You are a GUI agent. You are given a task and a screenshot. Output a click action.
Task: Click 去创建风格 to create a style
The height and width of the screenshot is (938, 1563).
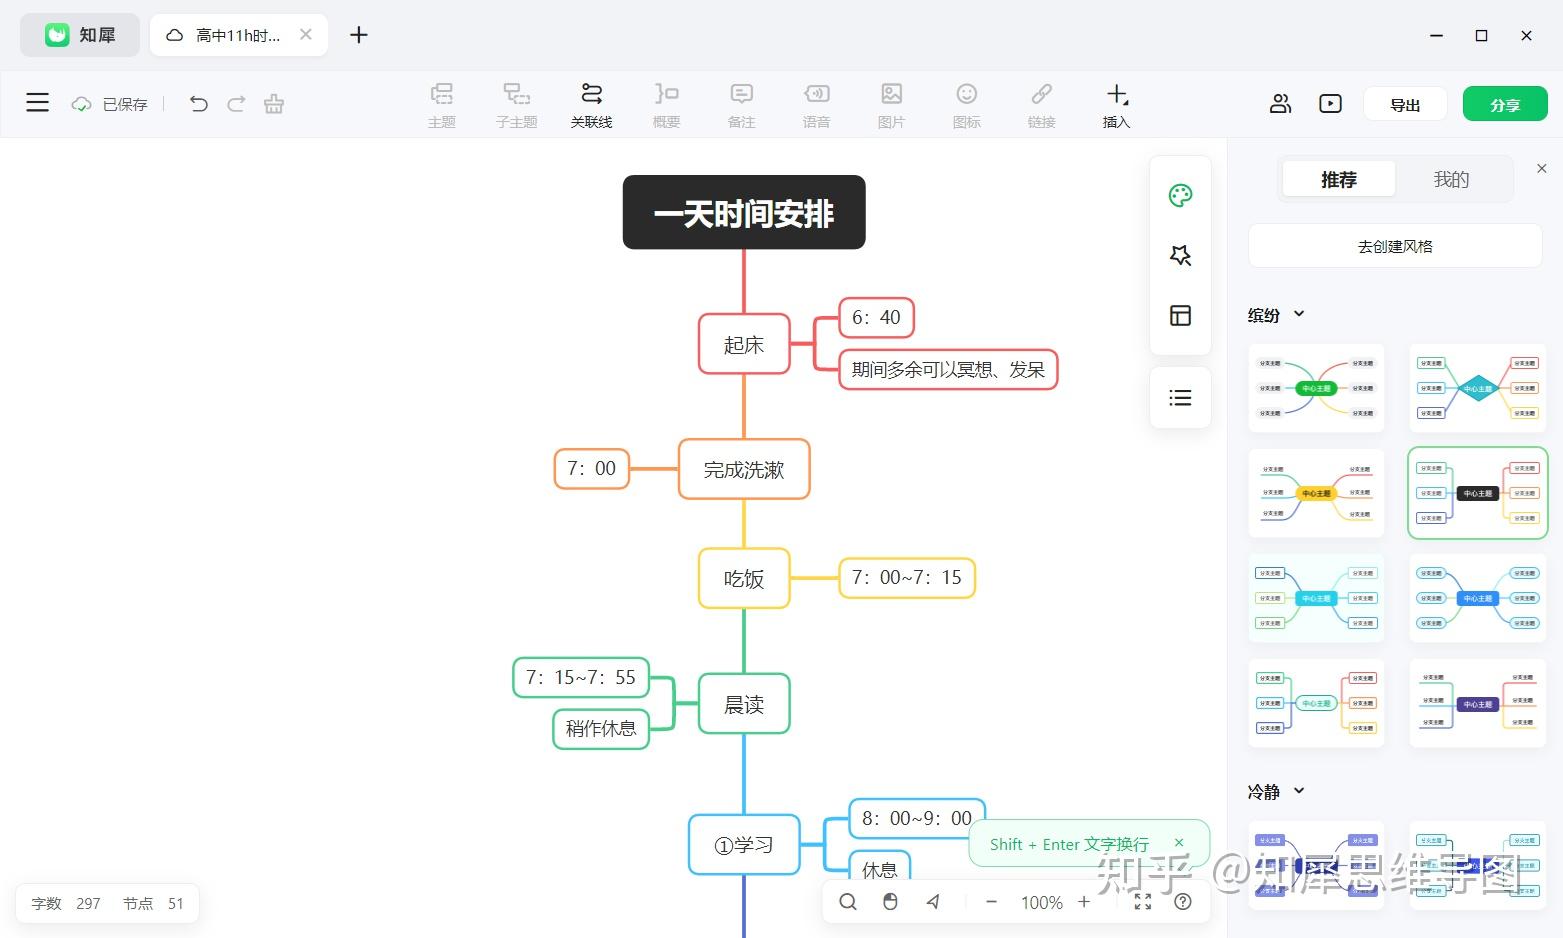(1394, 245)
